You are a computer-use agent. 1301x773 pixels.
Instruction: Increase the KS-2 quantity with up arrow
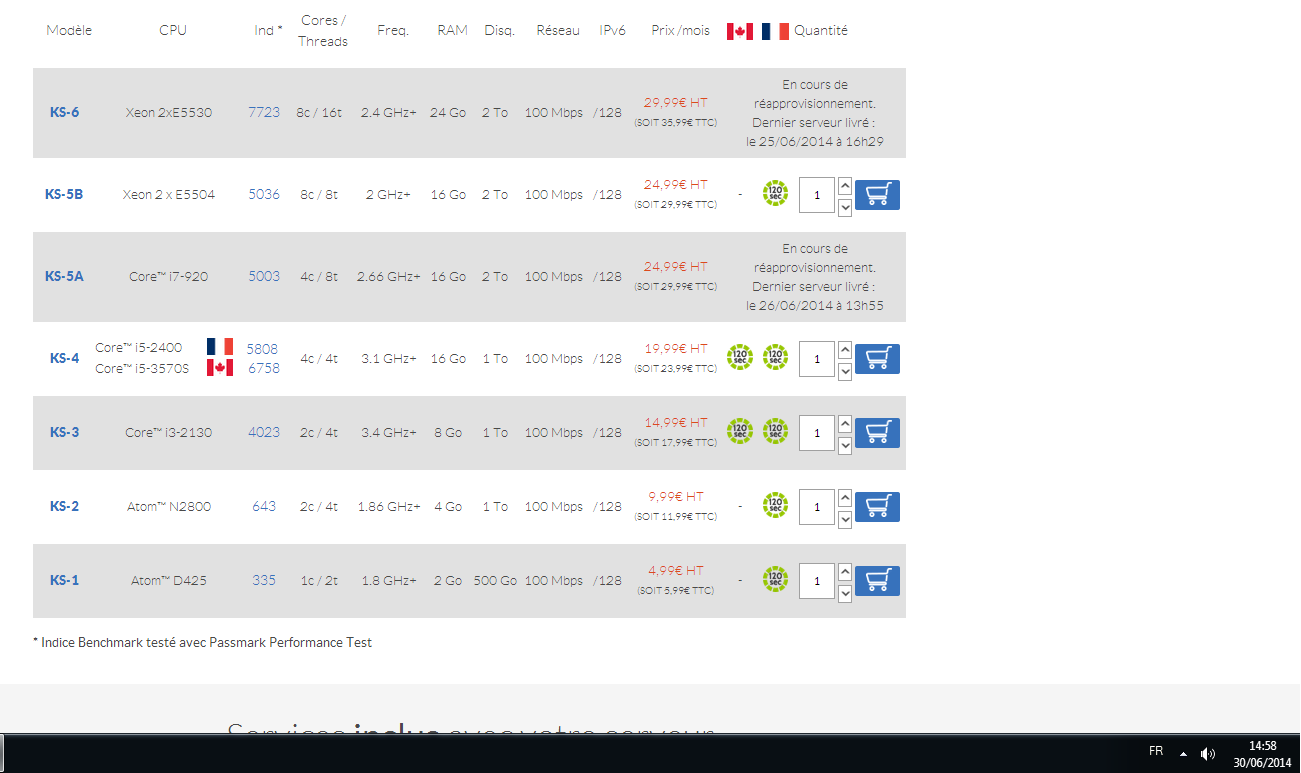(845, 498)
